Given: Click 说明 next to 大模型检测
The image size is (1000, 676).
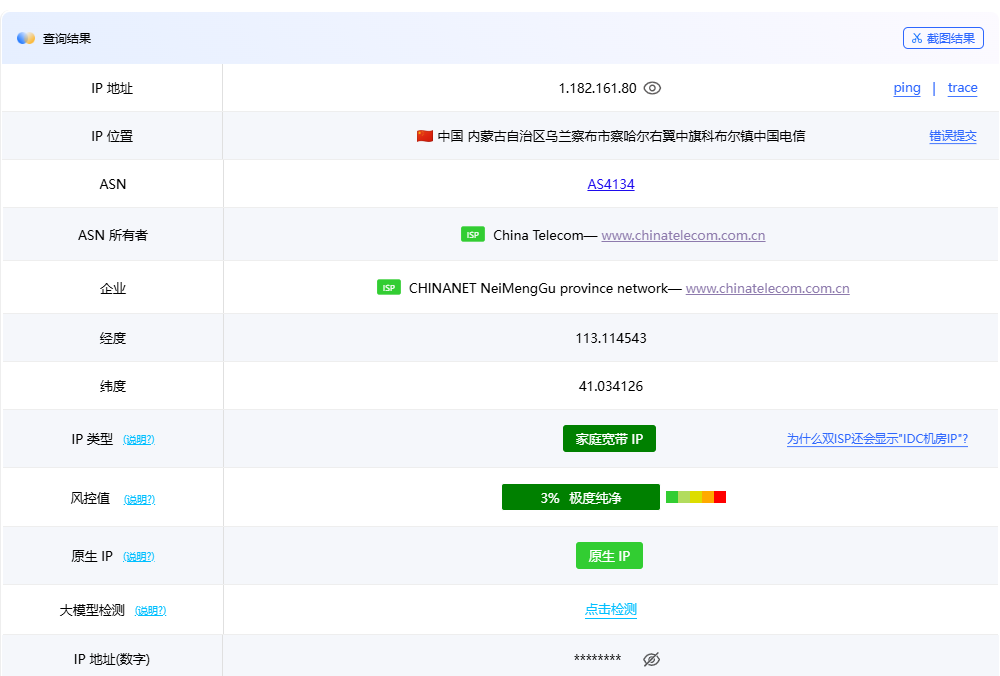Looking at the screenshot, I should click(150, 611).
